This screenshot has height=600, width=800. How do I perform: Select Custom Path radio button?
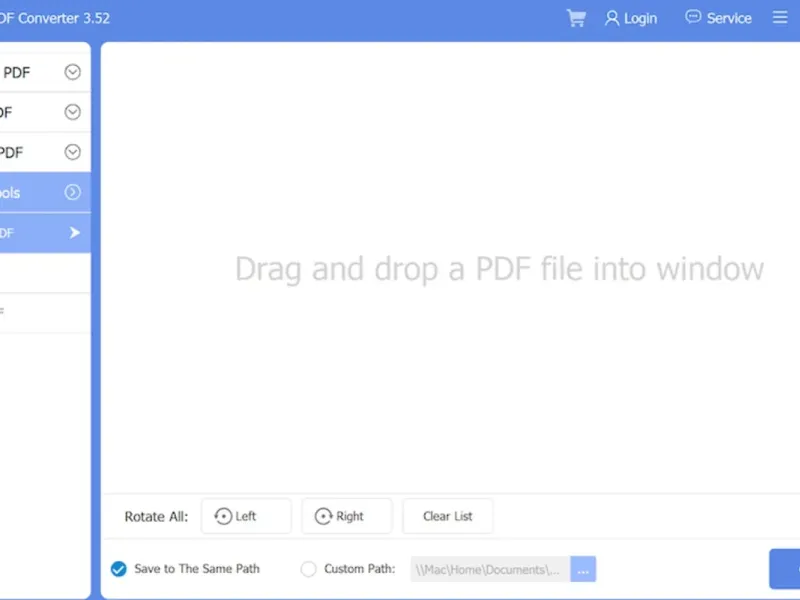tap(308, 569)
